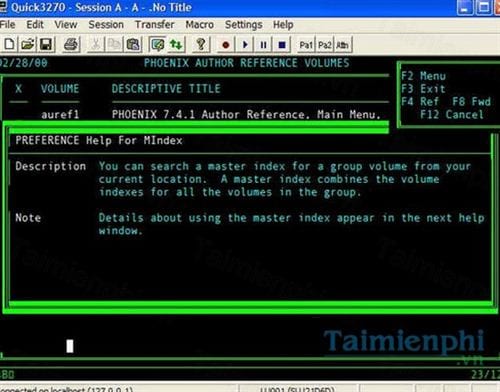The image size is (500, 392).
Task: Click the Pa2 key button
Action: (324, 45)
